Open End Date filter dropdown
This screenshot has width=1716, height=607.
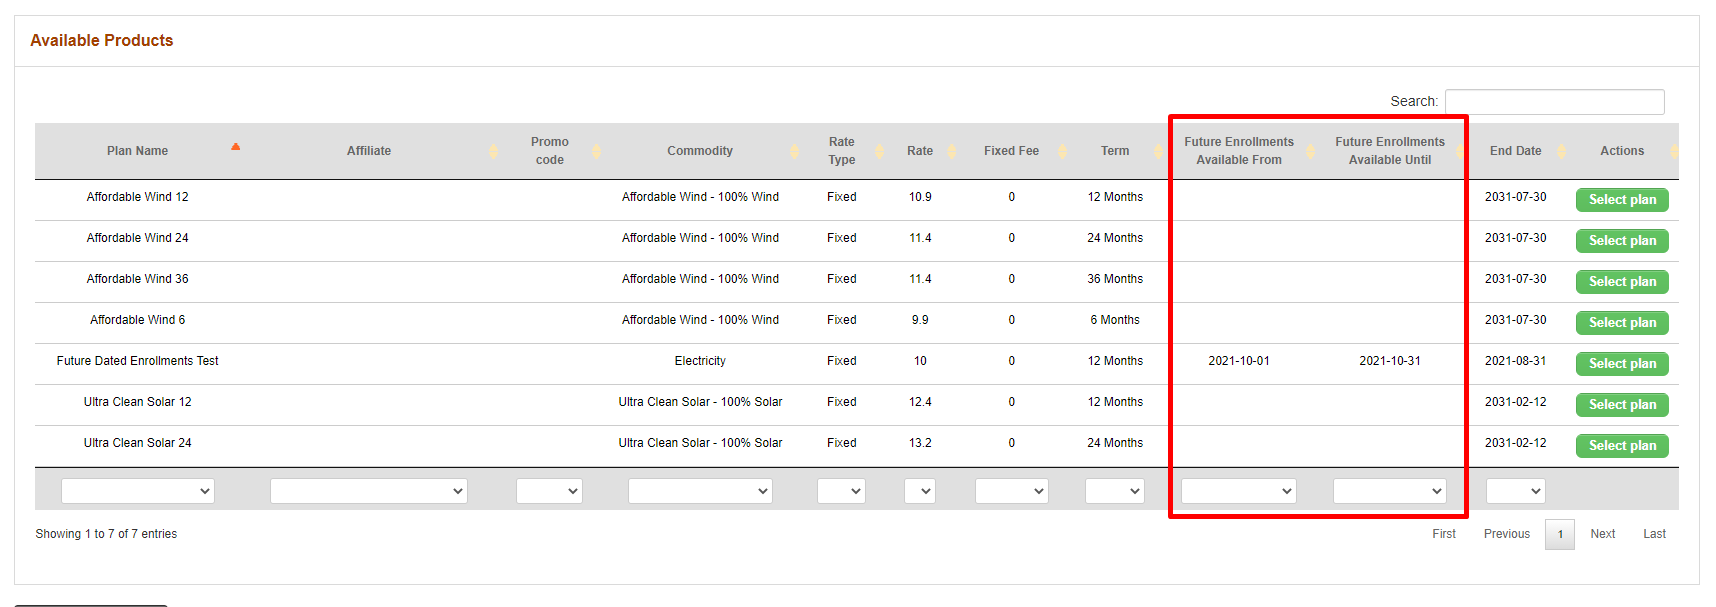pyautogui.click(x=1516, y=491)
